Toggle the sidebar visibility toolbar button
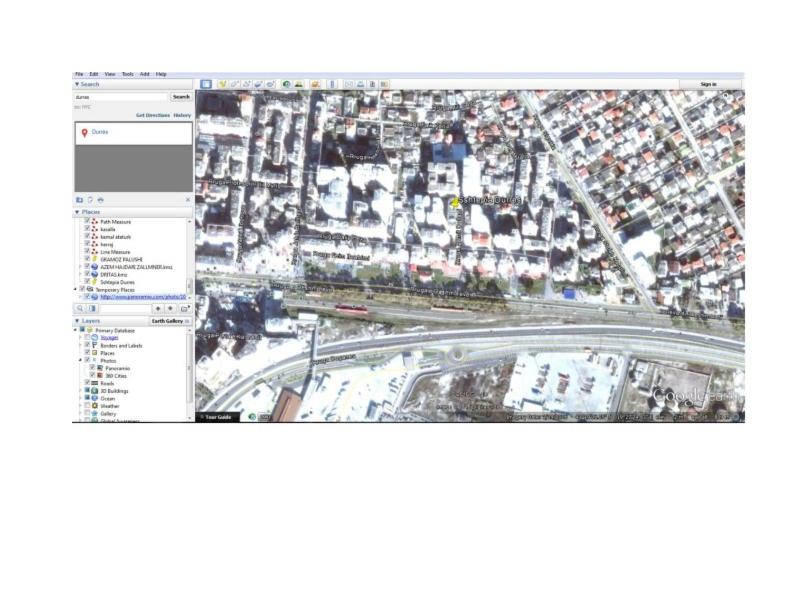This screenshot has width=792, height=612. click(206, 84)
